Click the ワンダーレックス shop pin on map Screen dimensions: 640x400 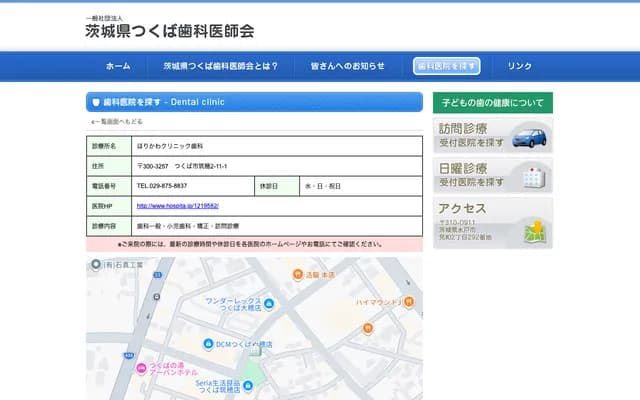coord(269,303)
